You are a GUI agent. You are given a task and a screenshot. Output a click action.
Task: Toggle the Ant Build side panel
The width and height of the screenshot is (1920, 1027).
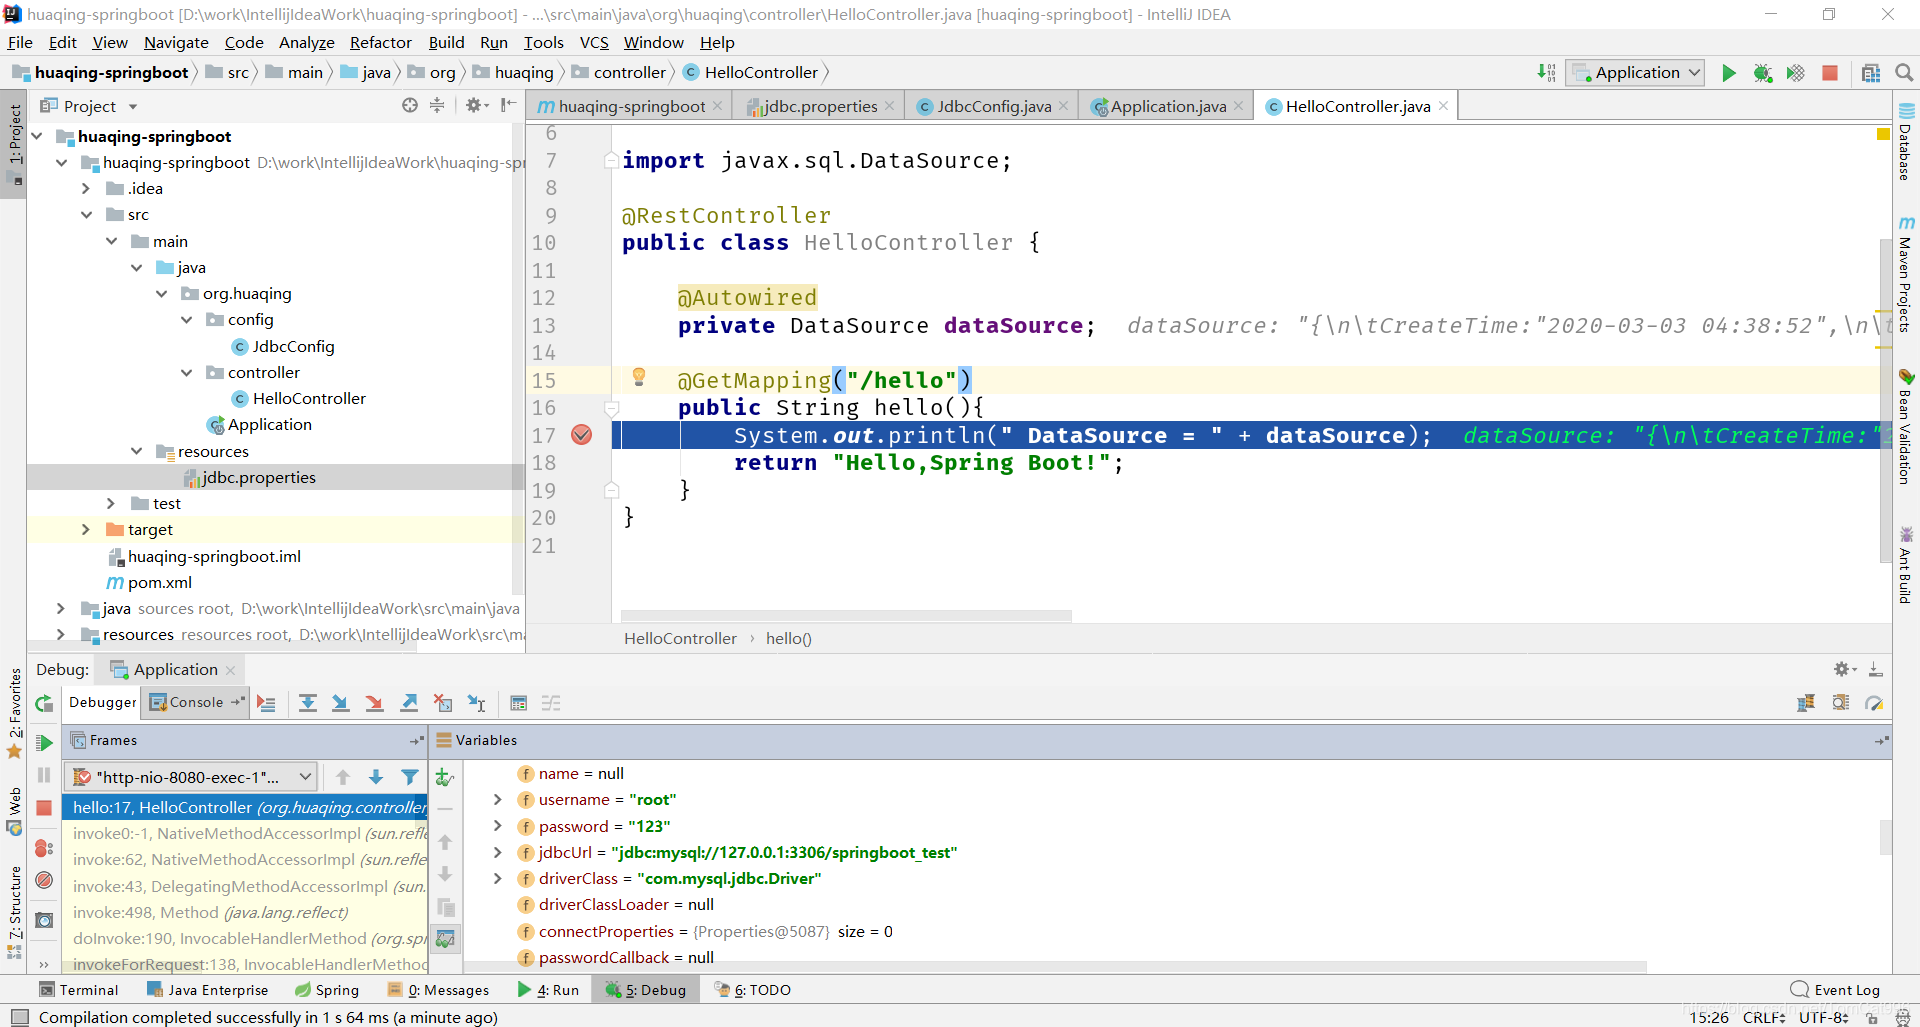pos(1906,565)
